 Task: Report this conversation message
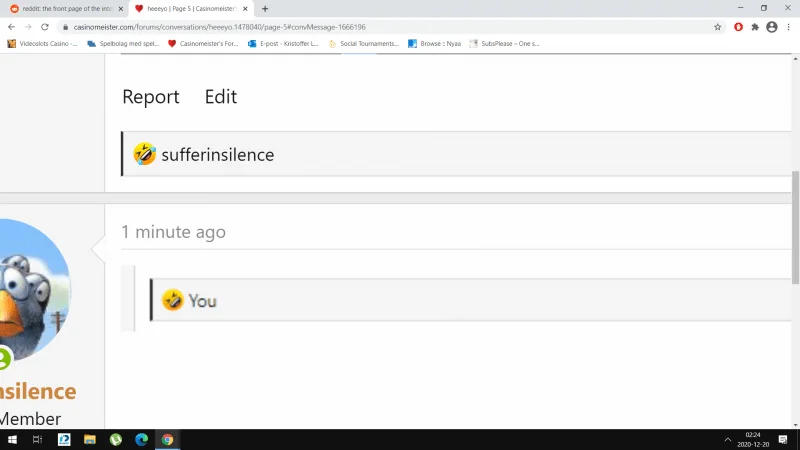(x=151, y=97)
